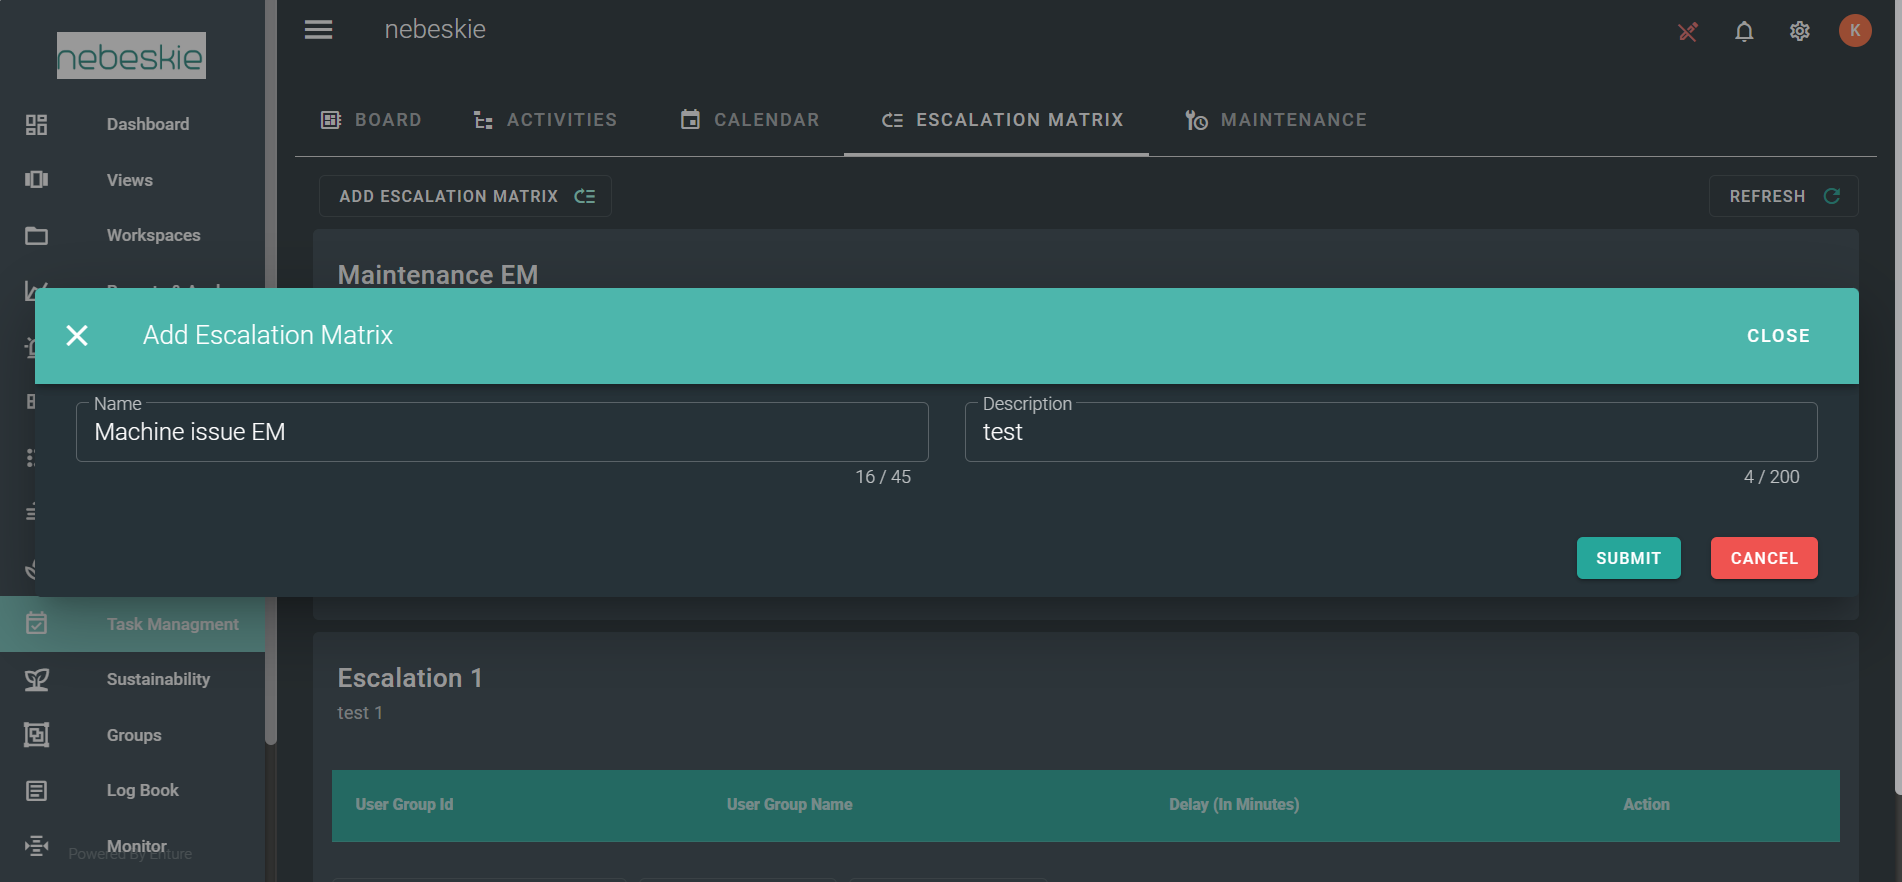Click the notifications bell icon
1902x882 pixels.
pos(1743,31)
